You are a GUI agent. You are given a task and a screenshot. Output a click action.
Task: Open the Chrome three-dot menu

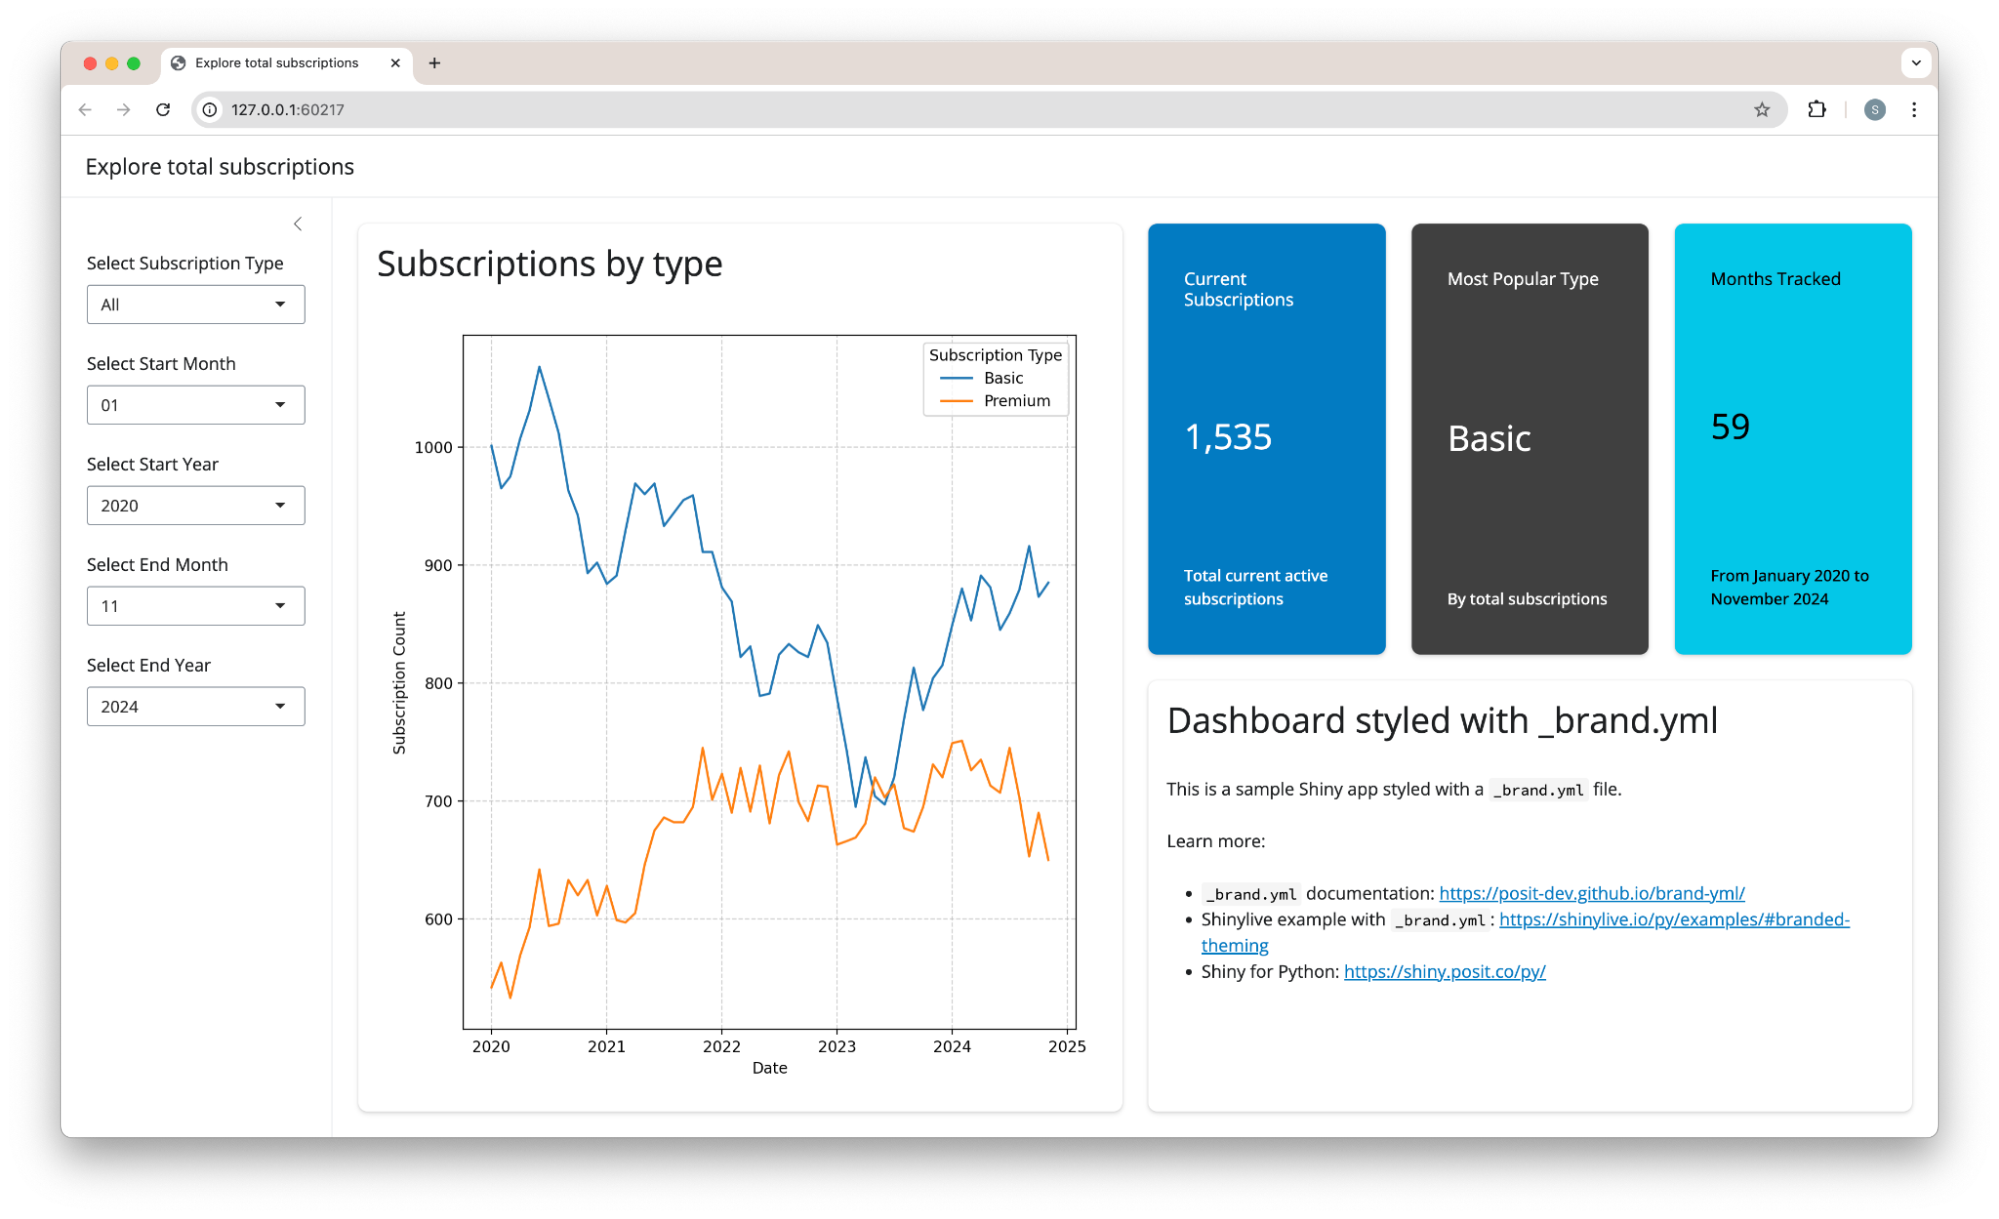1914,110
